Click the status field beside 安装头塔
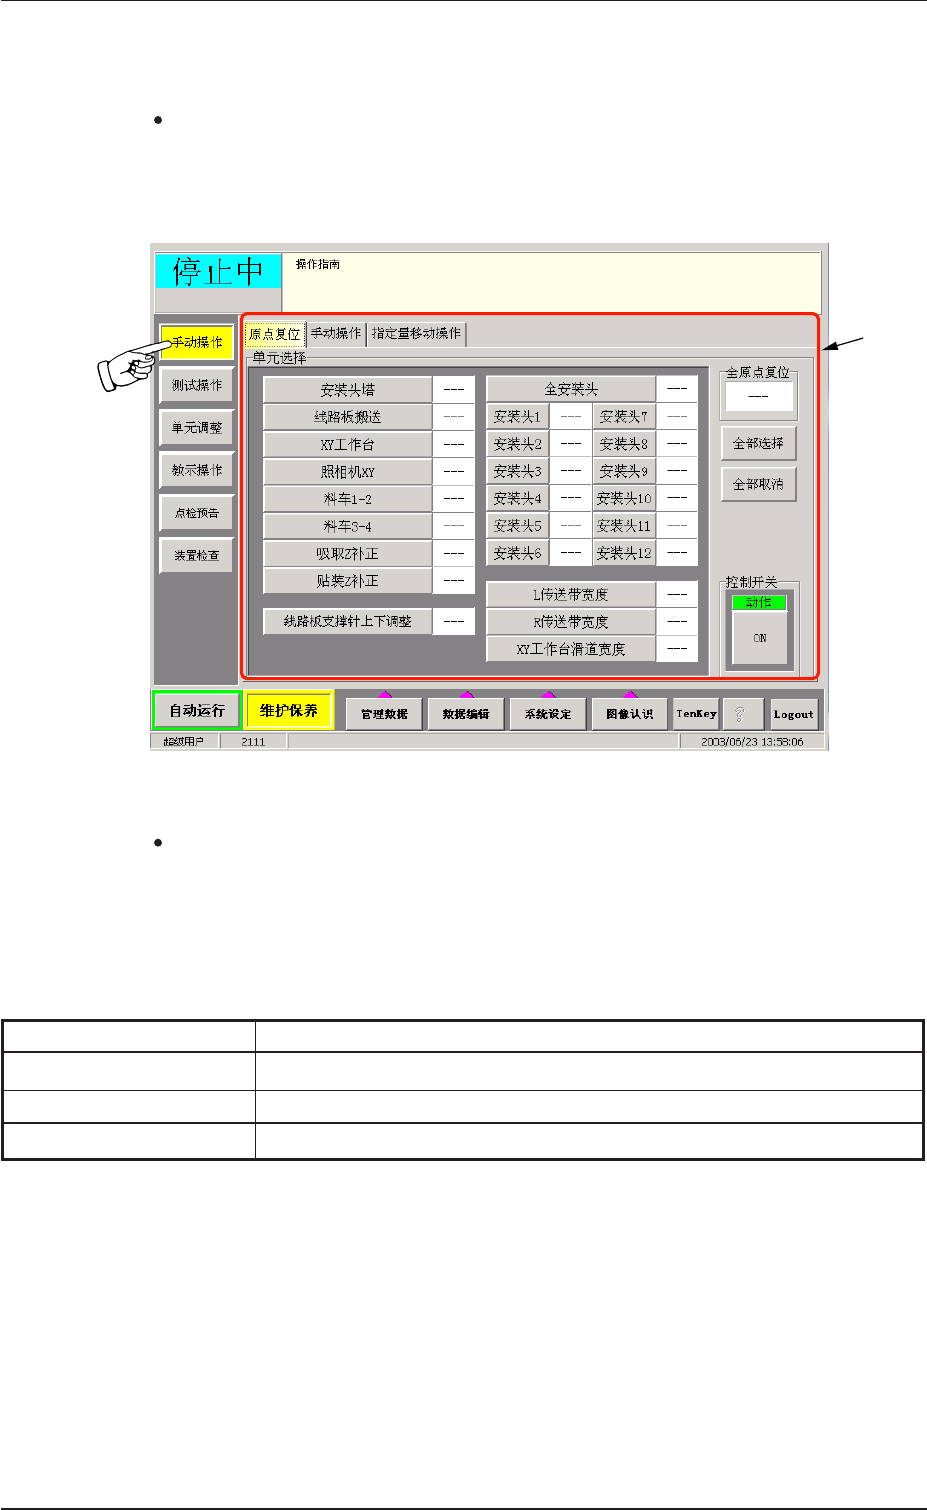This screenshot has width=927, height=1510. pos(454,390)
